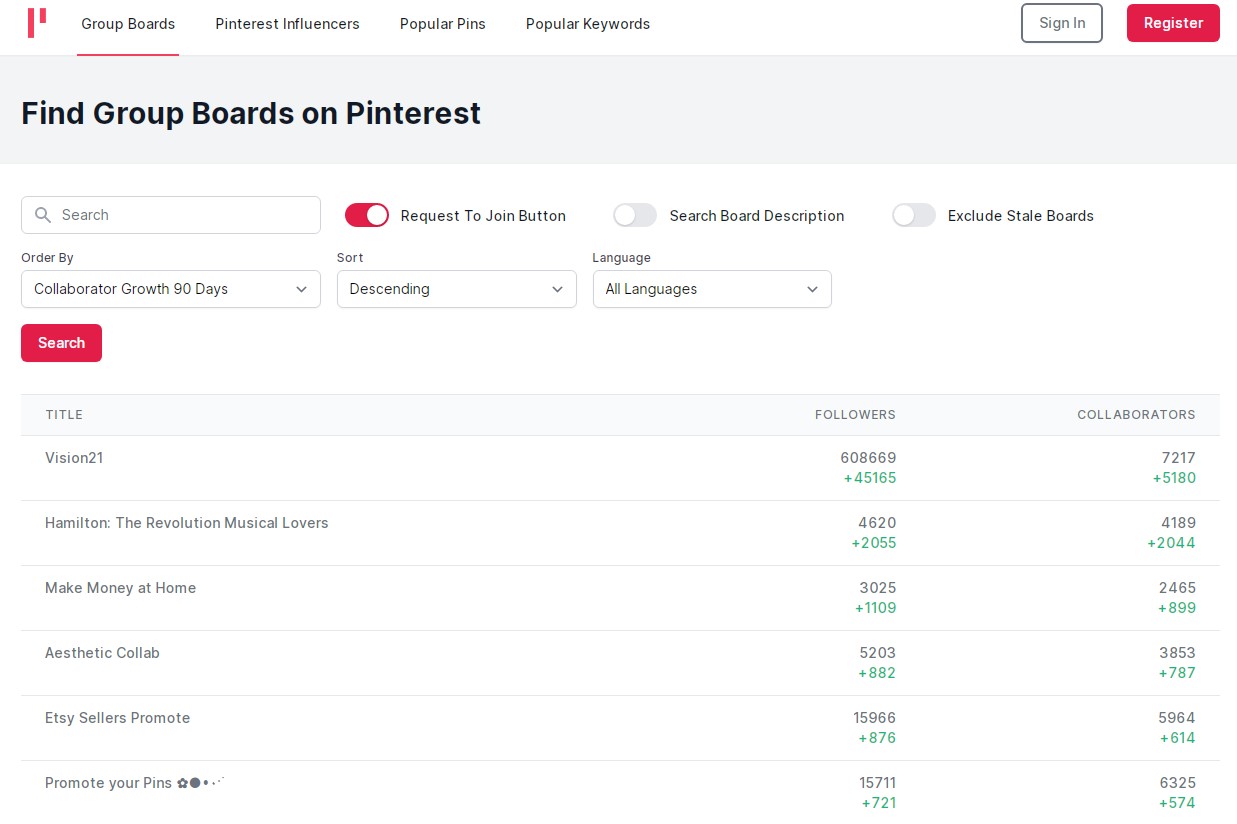Image resolution: width=1237 pixels, height=824 pixels.
Task: Click collaborator growth value +2044
Action: tap(1171, 543)
